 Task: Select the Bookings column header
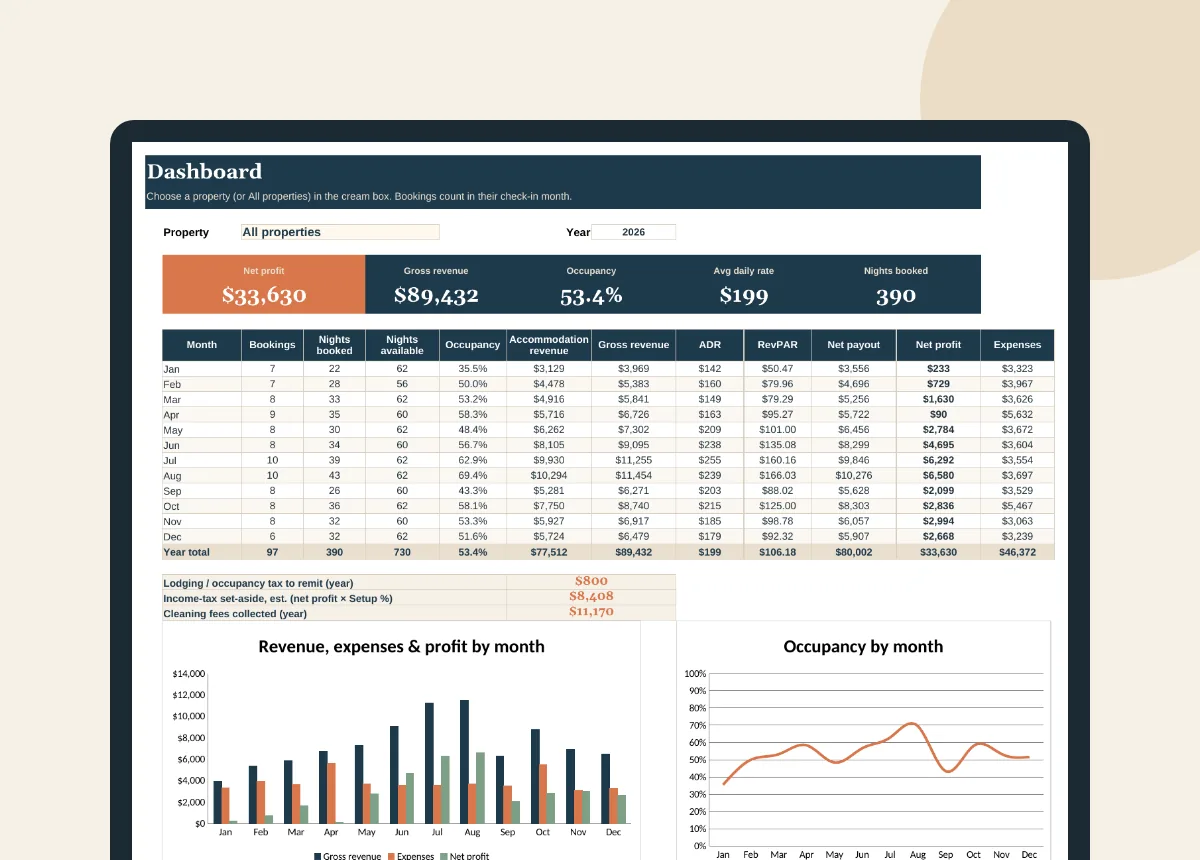click(272, 345)
